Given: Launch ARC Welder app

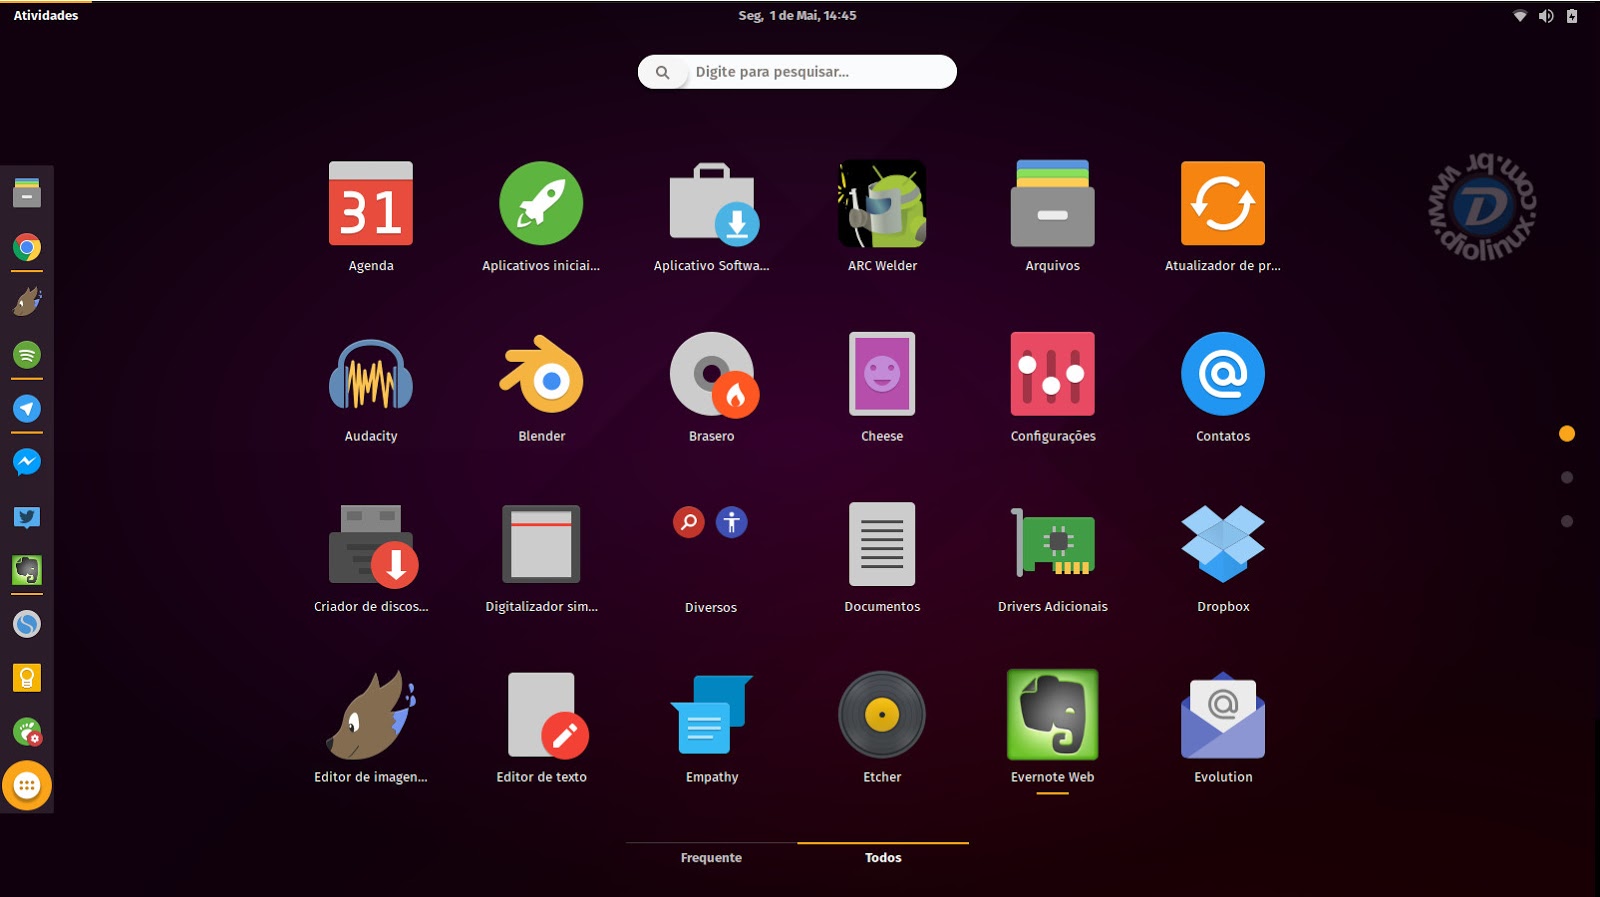Looking at the screenshot, I should [x=882, y=204].
